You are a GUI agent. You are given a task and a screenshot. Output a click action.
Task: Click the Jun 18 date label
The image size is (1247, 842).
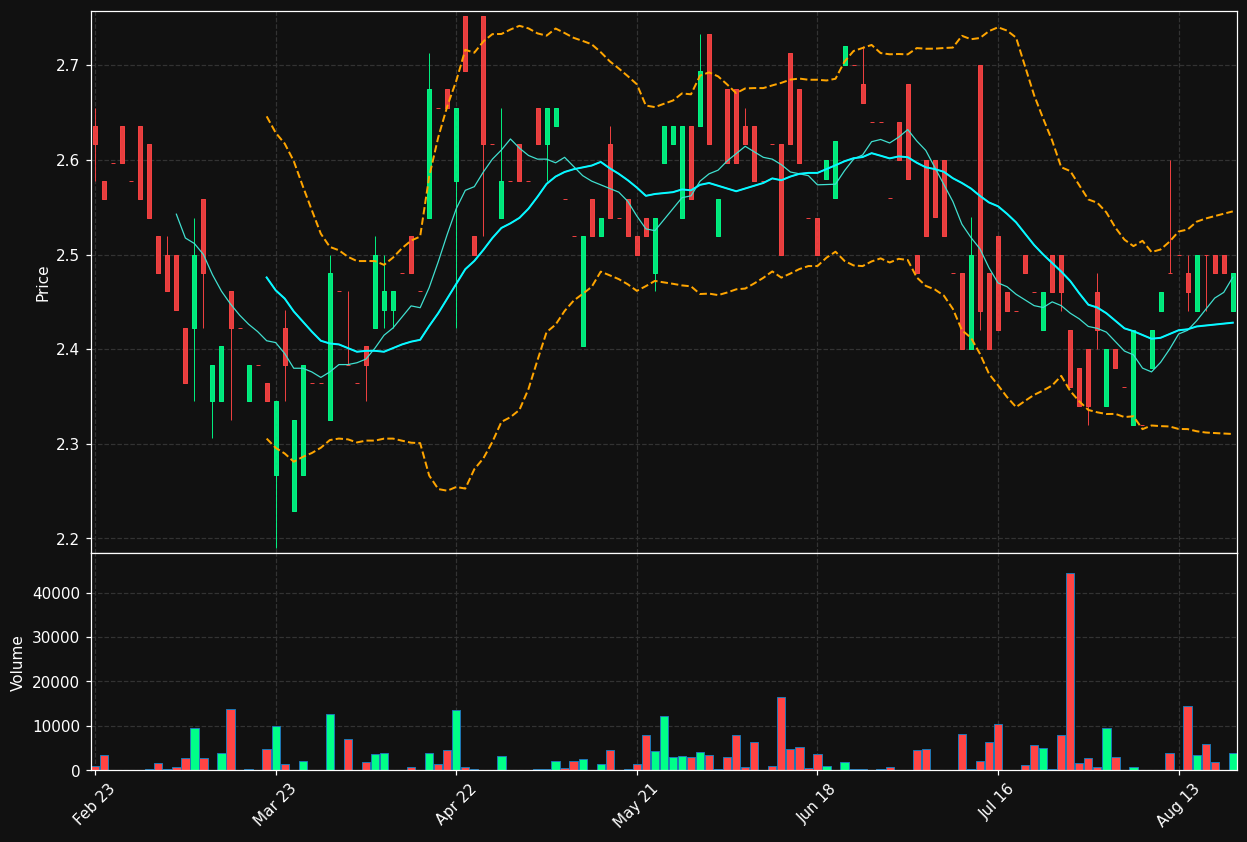pos(816,804)
